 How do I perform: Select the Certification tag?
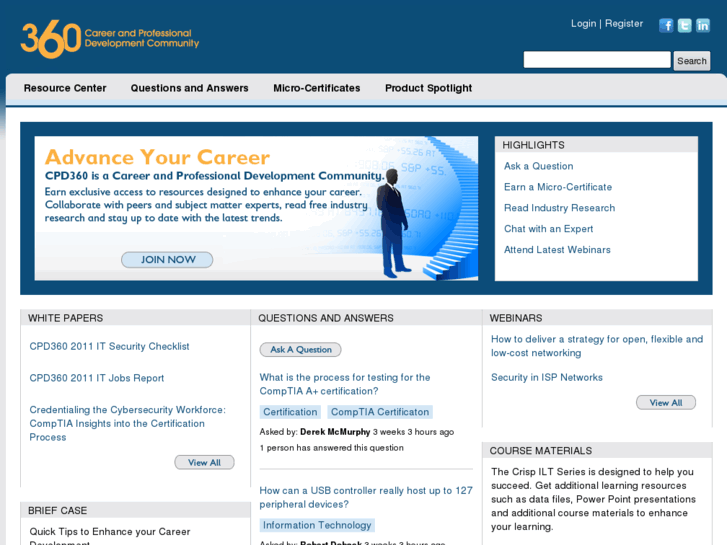(x=290, y=412)
